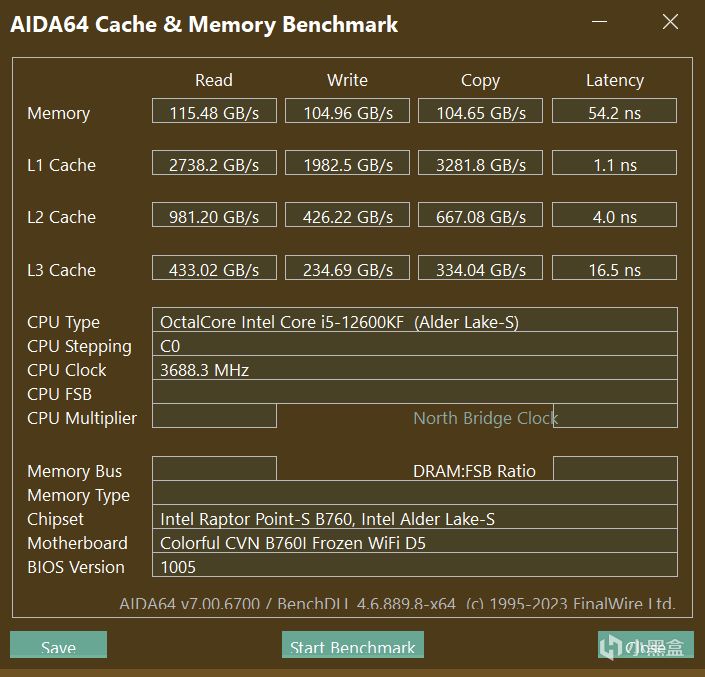The image size is (705, 677).
Task: Select L2 Cache Latency value 4.0 ns
Action: [x=614, y=215]
